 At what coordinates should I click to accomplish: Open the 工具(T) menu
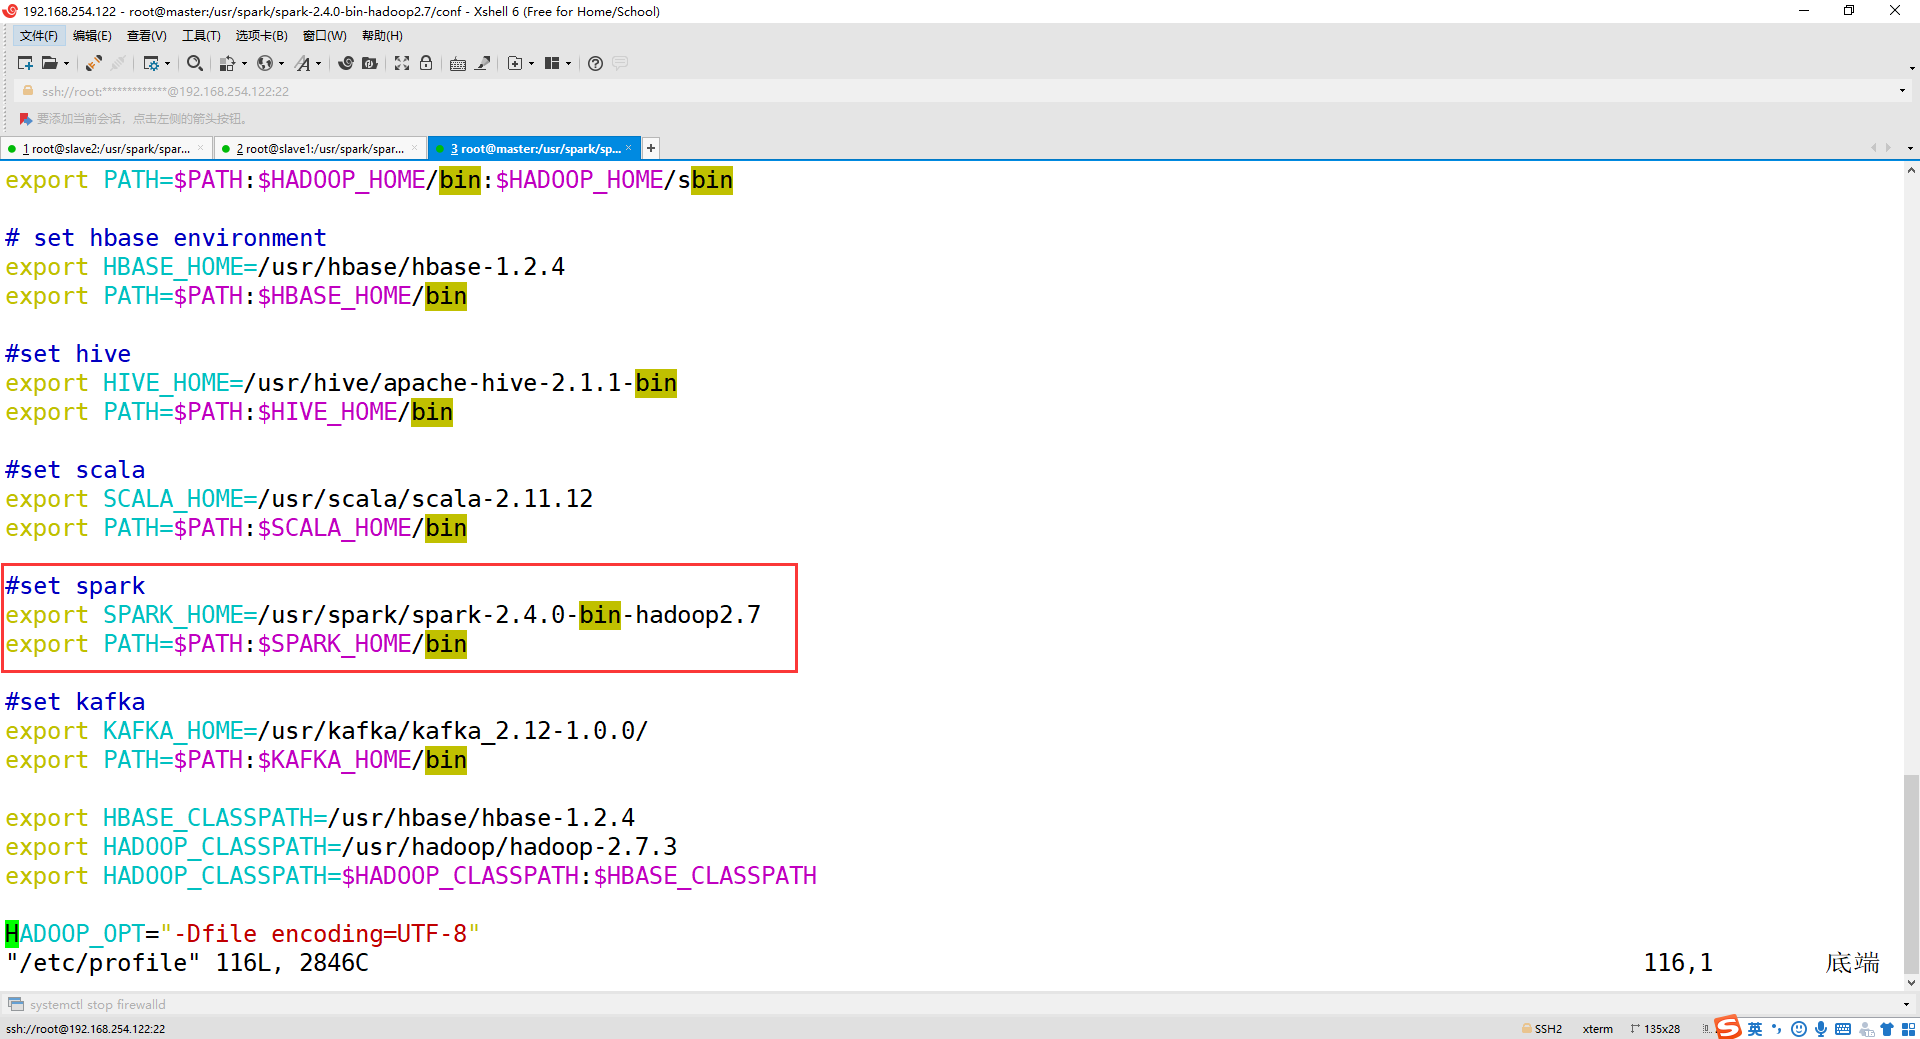201,36
